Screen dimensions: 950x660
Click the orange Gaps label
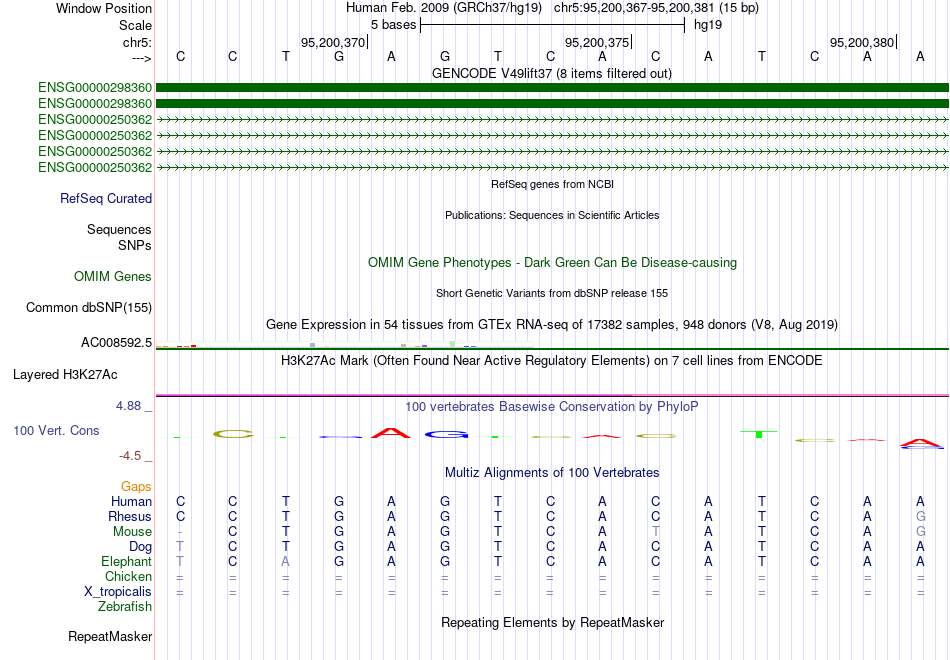(136, 487)
